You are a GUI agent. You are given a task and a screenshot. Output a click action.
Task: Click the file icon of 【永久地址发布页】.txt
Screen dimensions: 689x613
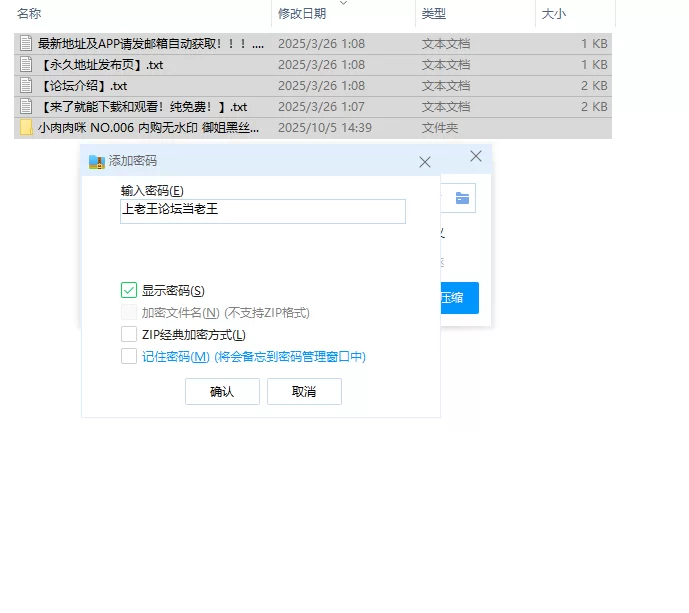click(x=26, y=65)
